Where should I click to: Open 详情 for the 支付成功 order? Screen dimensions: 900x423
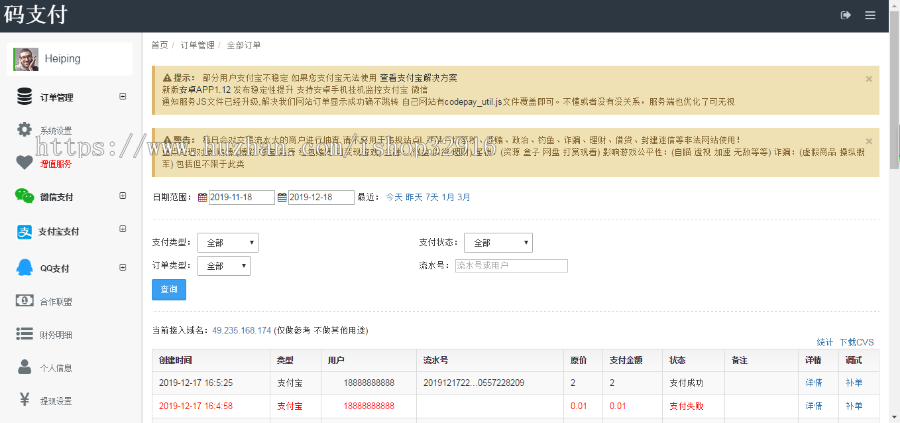click(813, 383)
